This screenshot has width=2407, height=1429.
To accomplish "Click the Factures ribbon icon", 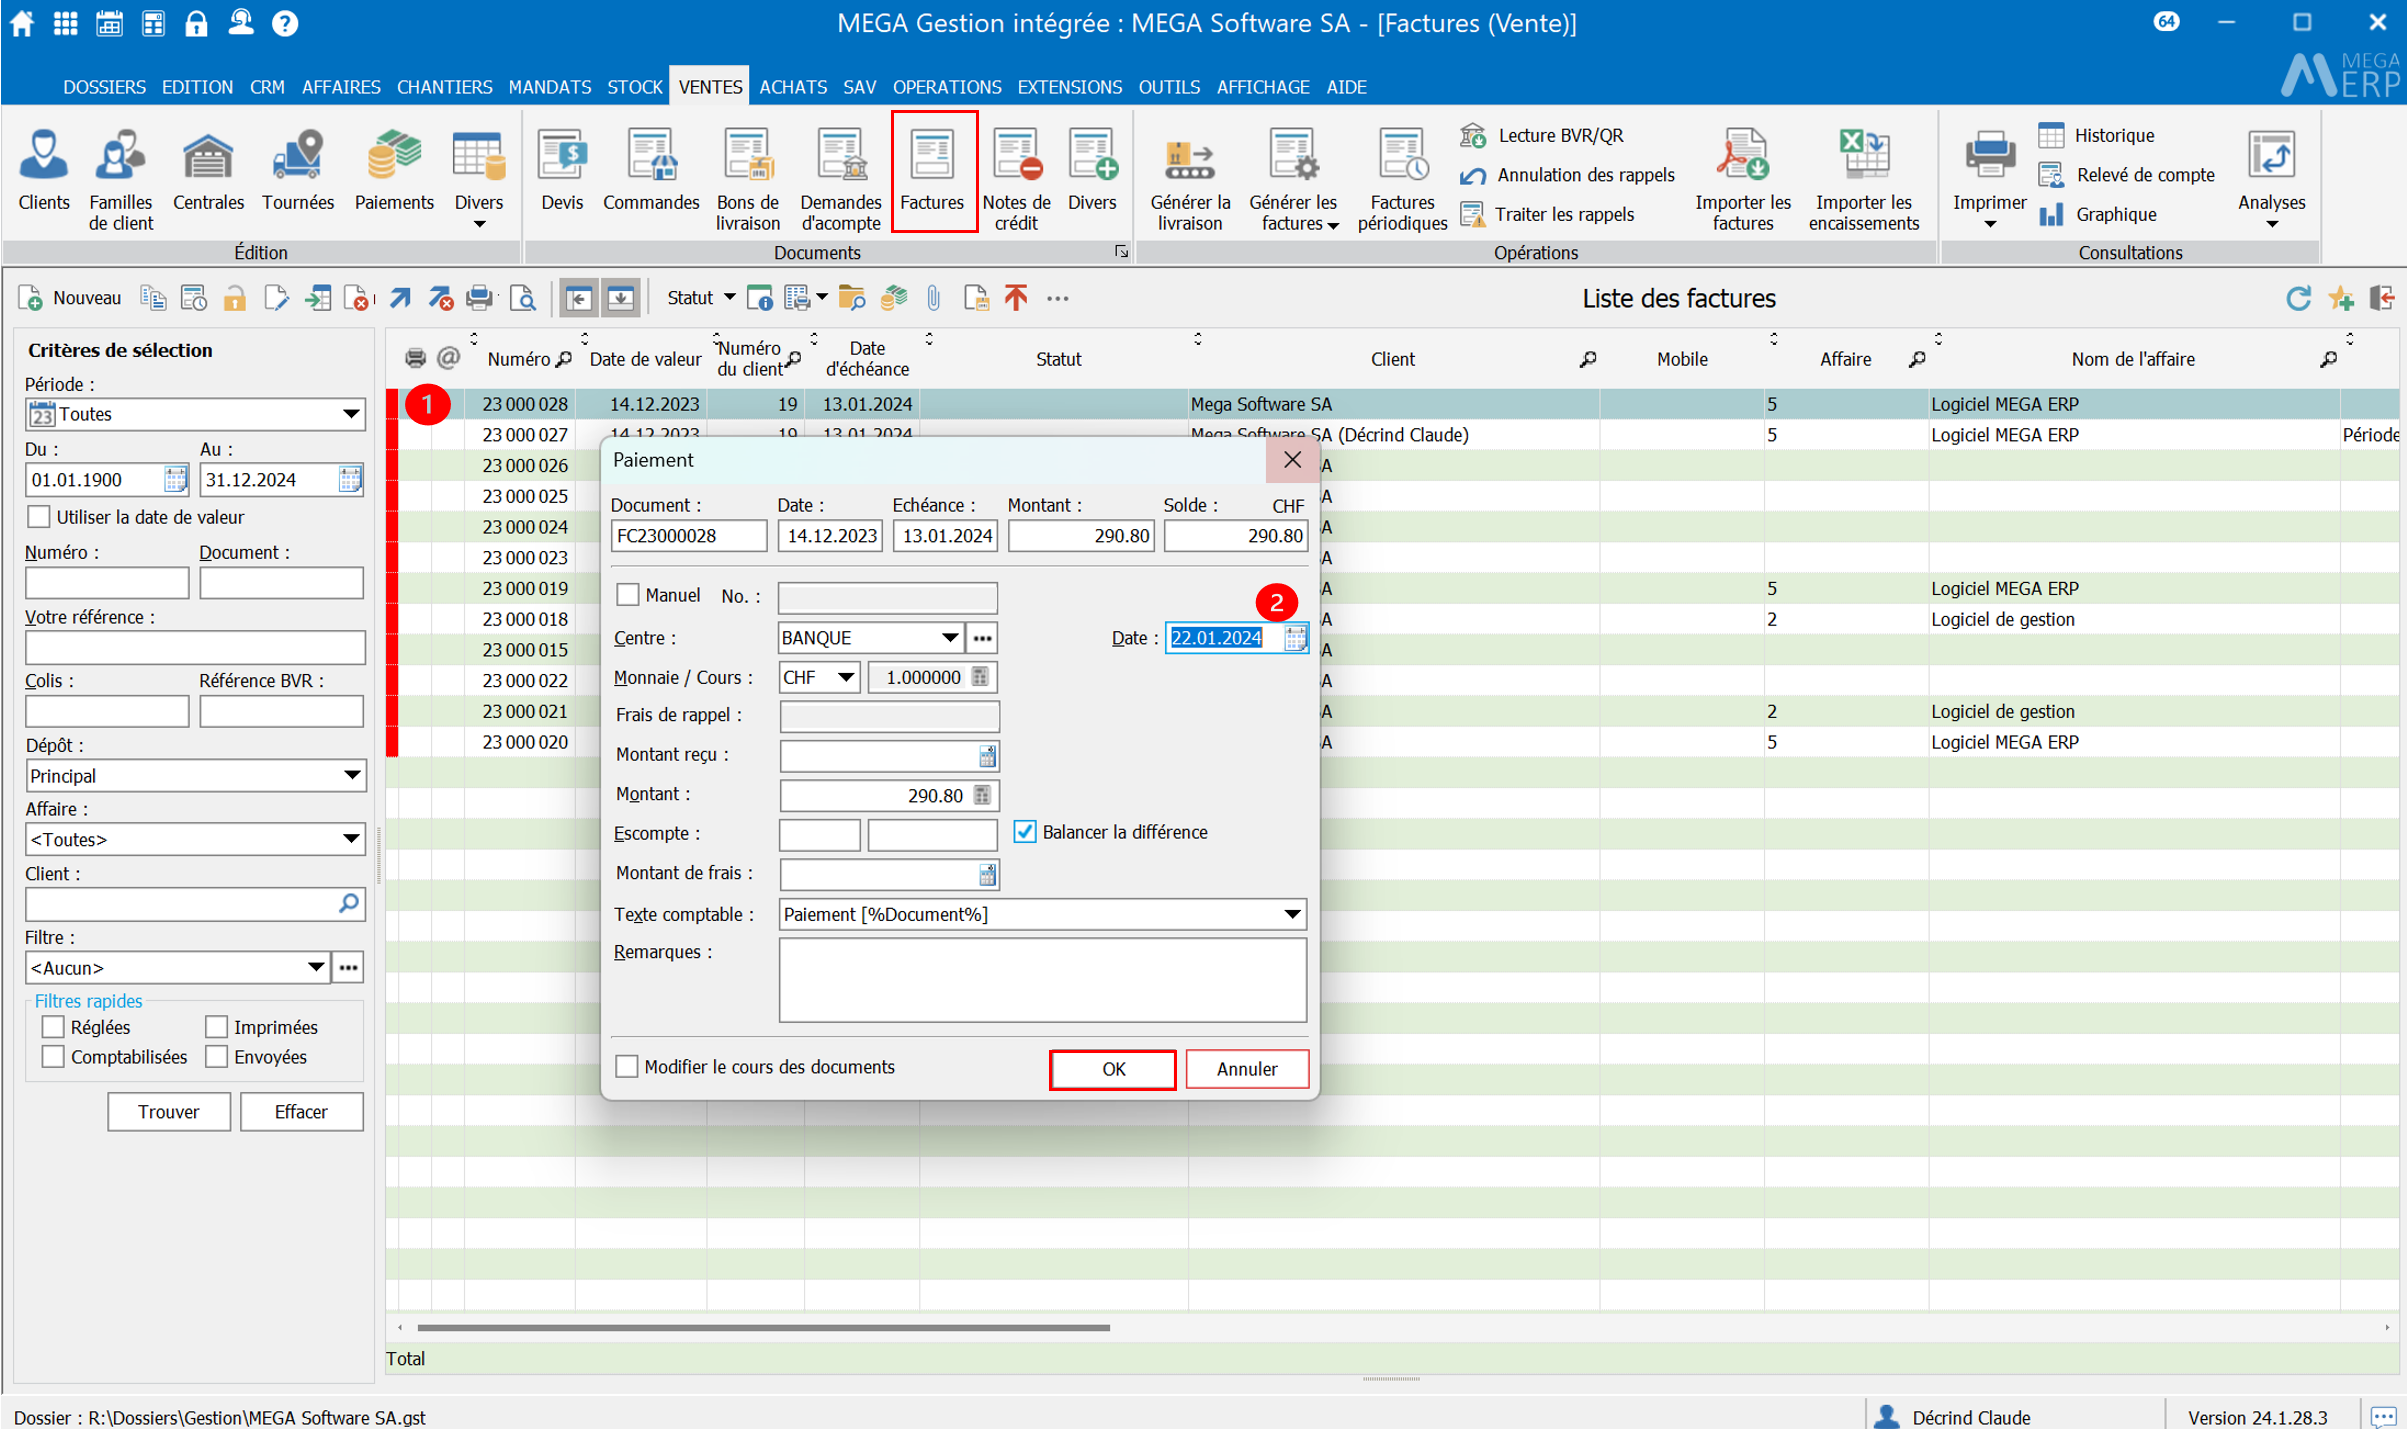I will click(932, 171).
